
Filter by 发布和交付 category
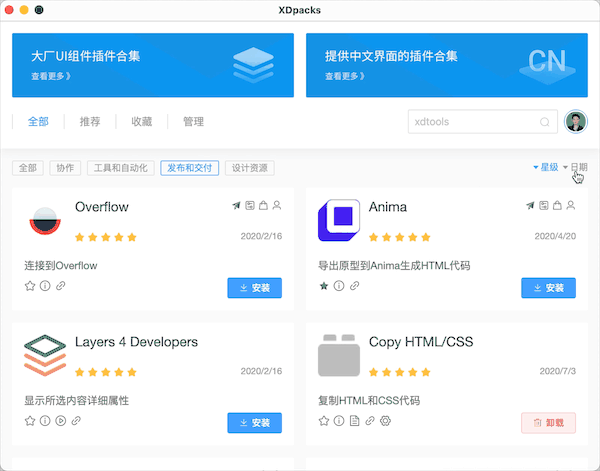(x=189, y=168)
